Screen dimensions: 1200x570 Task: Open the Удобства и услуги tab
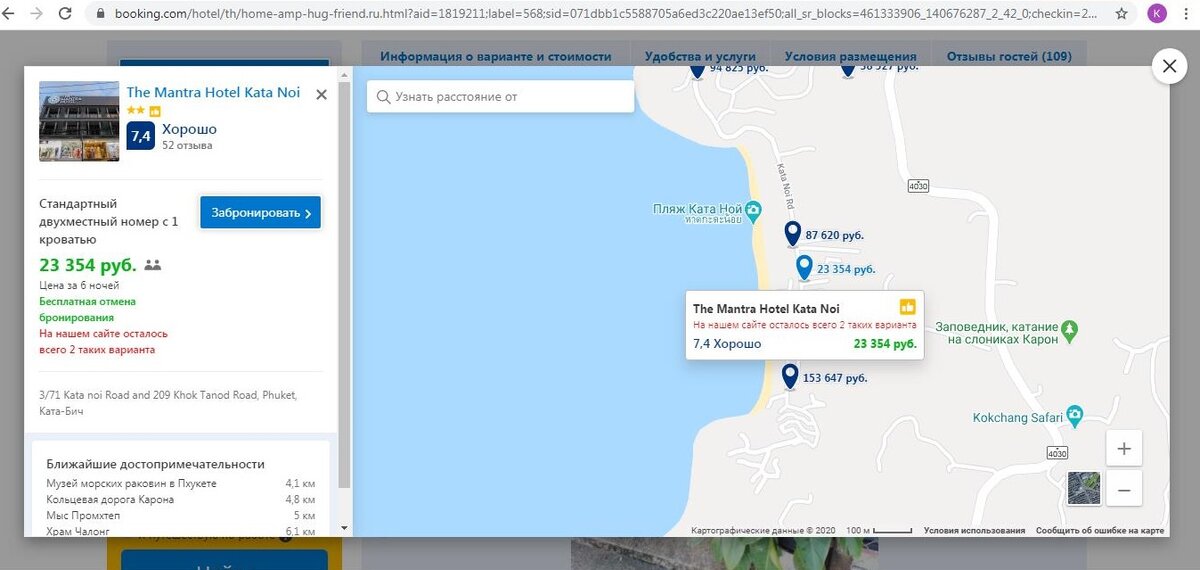(x=700, y=57)
